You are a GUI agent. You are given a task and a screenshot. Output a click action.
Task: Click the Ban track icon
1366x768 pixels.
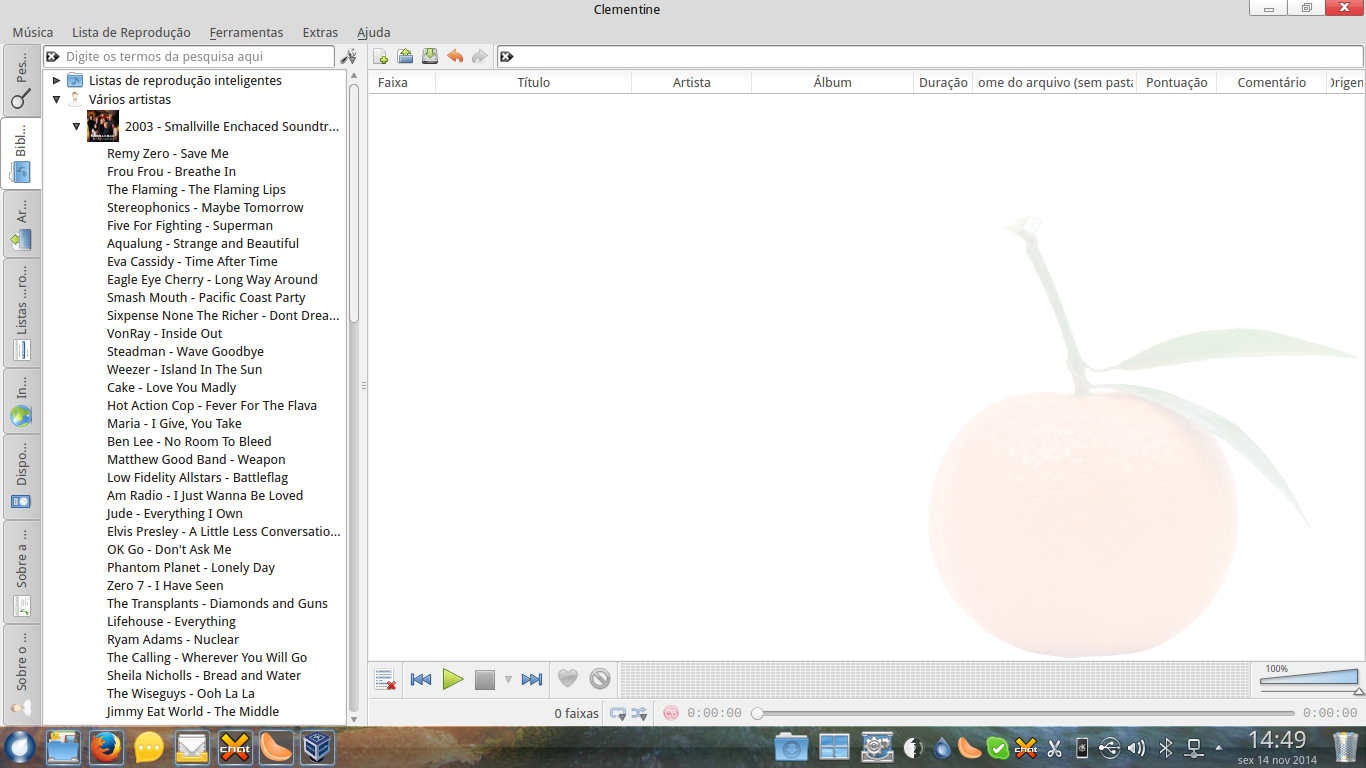click(600, 679)
